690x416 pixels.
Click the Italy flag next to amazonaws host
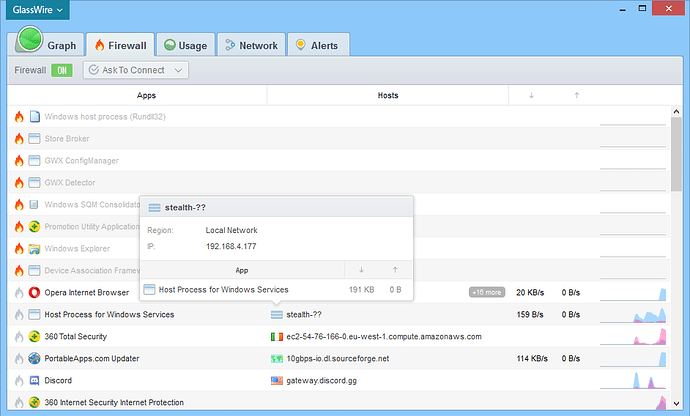tap(277, 337)
